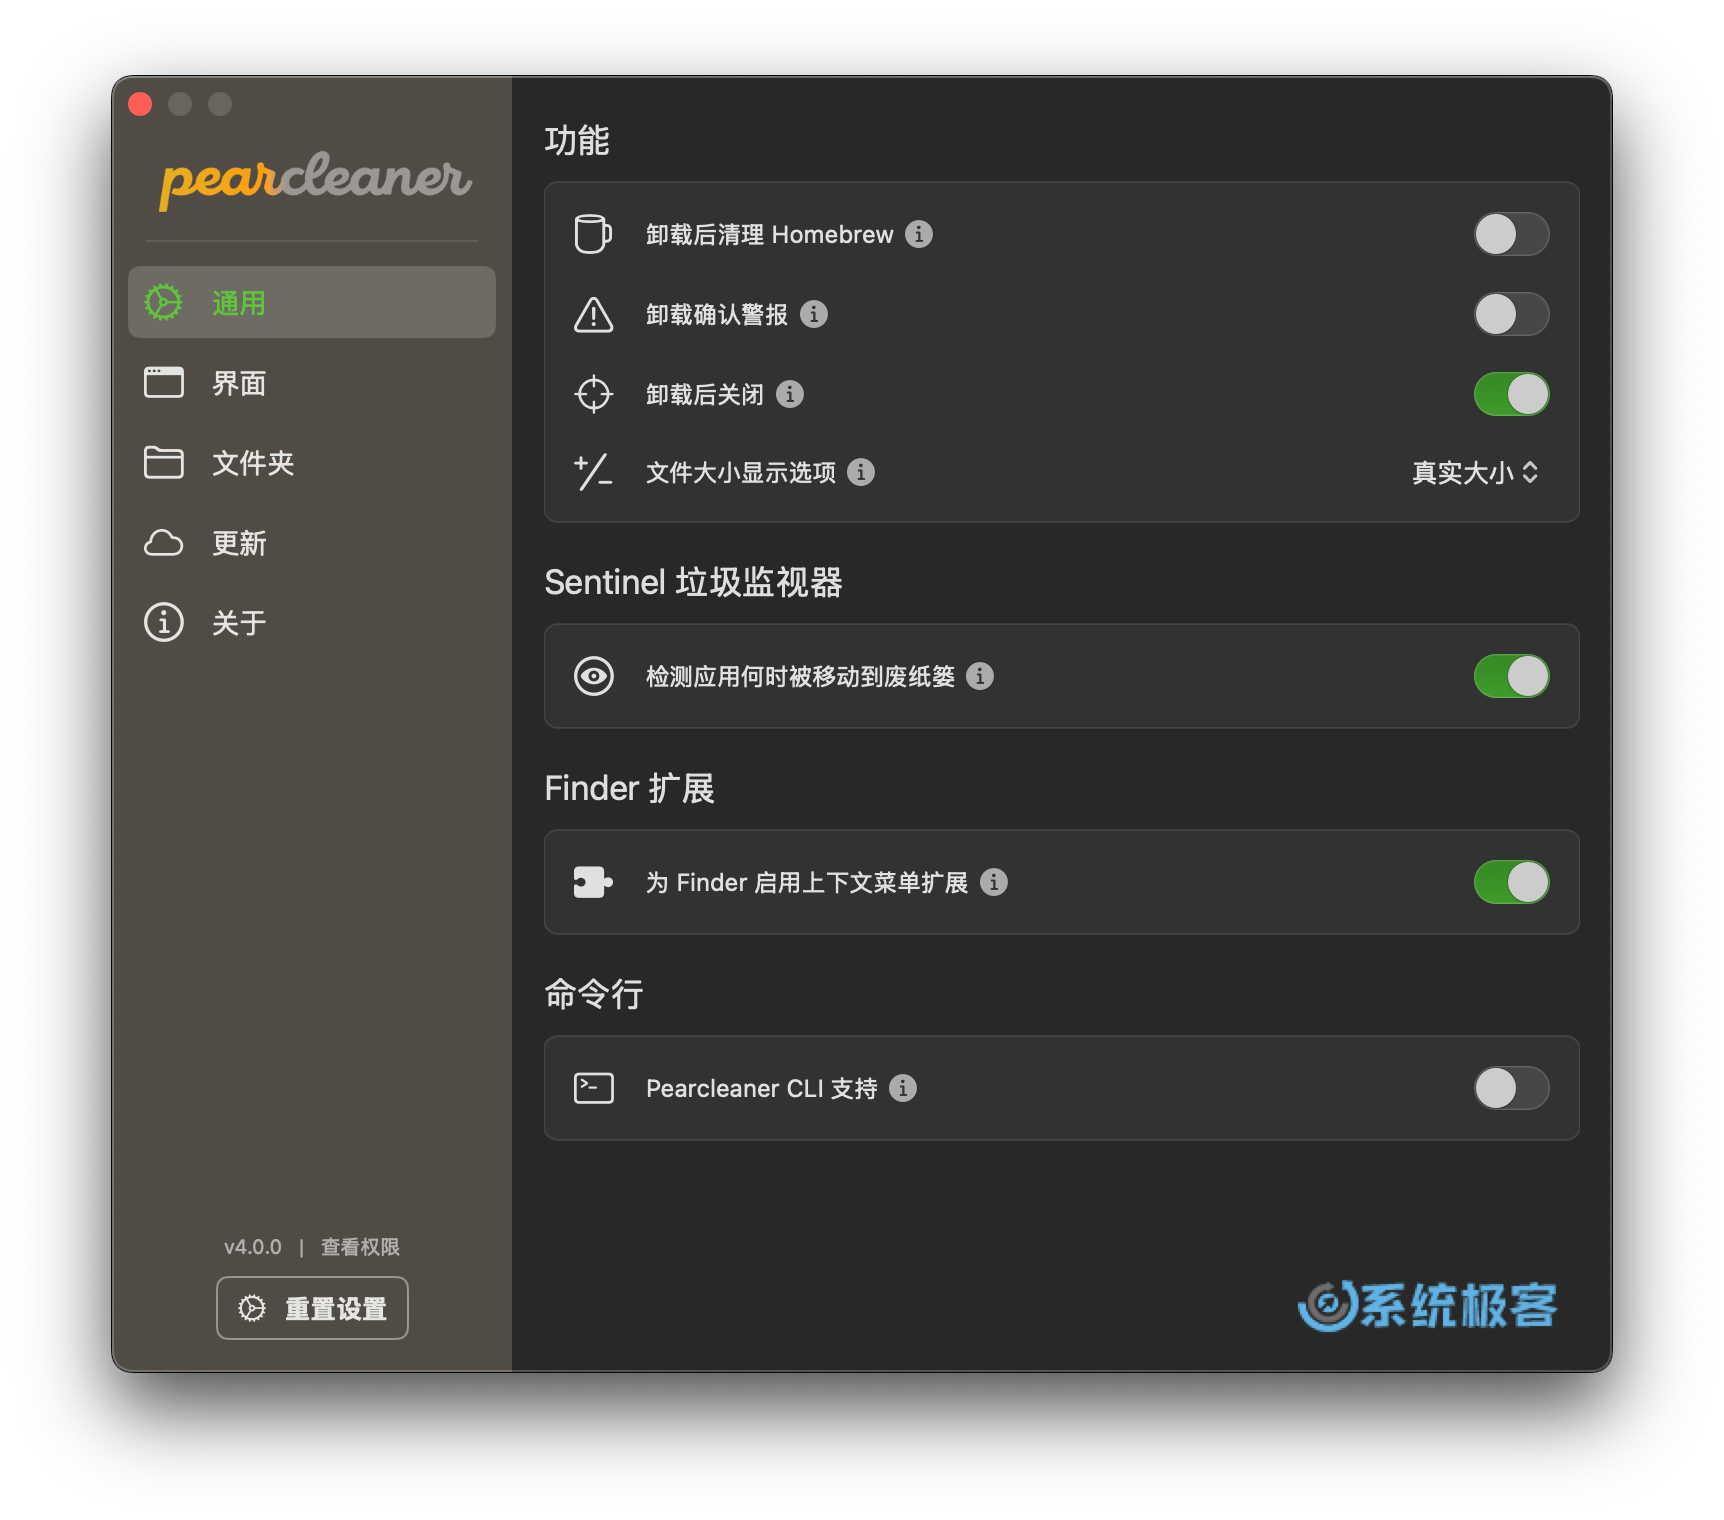
Task: Click the info circle icon beside 关于
Action: click(164, 622)
